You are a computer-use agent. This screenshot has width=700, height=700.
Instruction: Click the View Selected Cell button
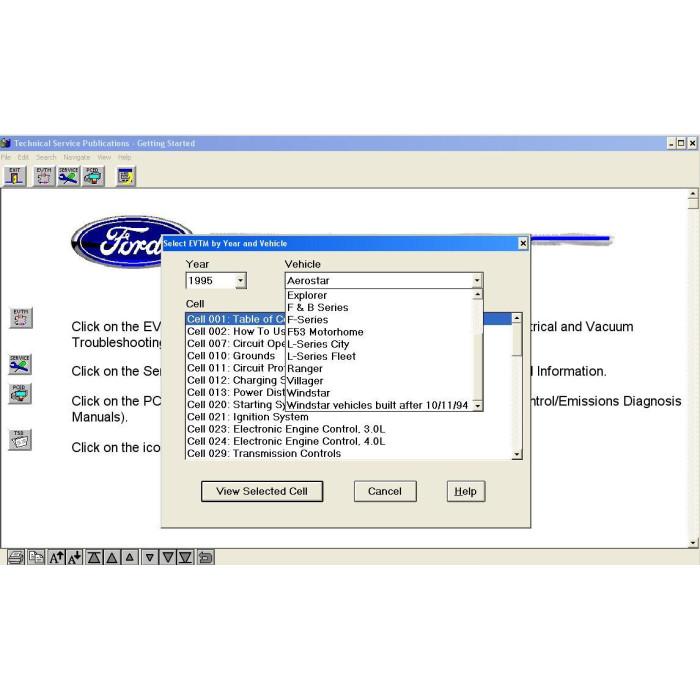[262, 492]
